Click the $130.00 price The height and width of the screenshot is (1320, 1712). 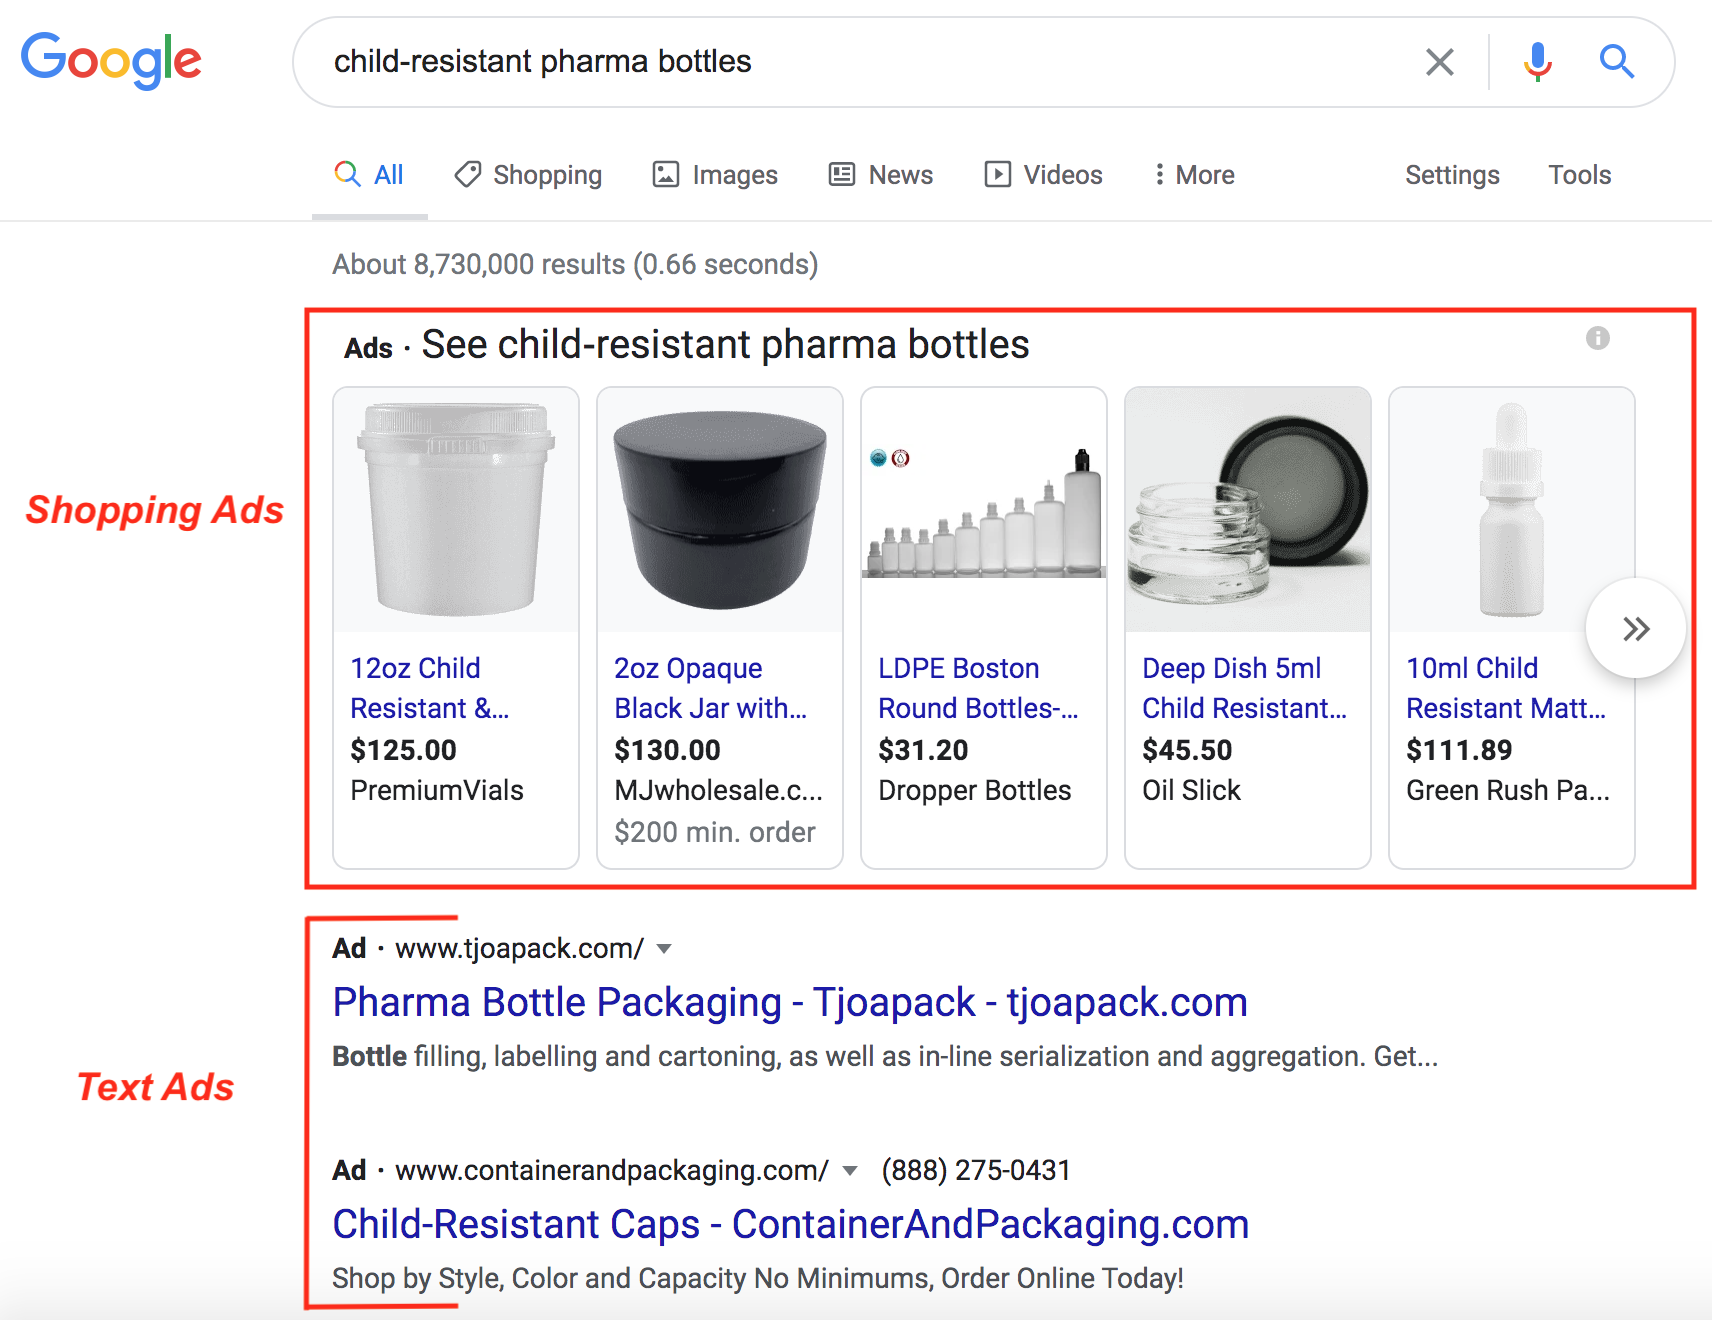[667, 750]
